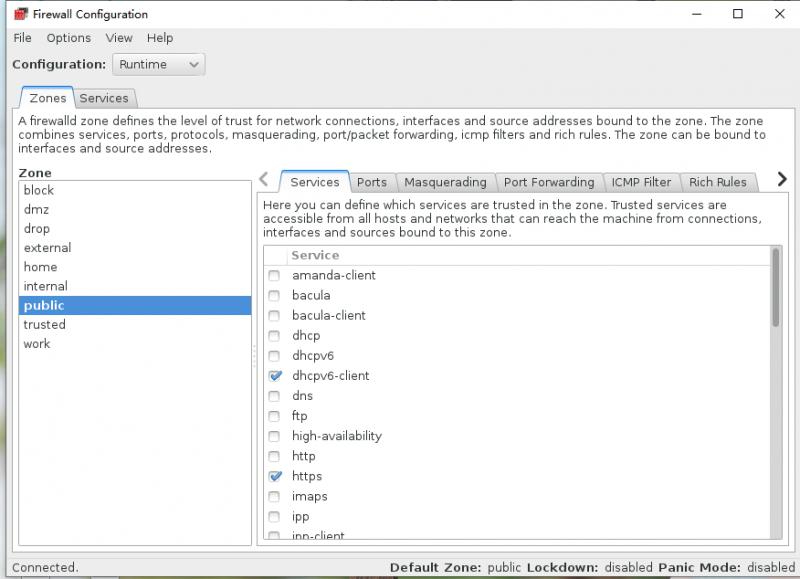Open the Options menu
Screen dimensions: 800x579
[68, 38]
